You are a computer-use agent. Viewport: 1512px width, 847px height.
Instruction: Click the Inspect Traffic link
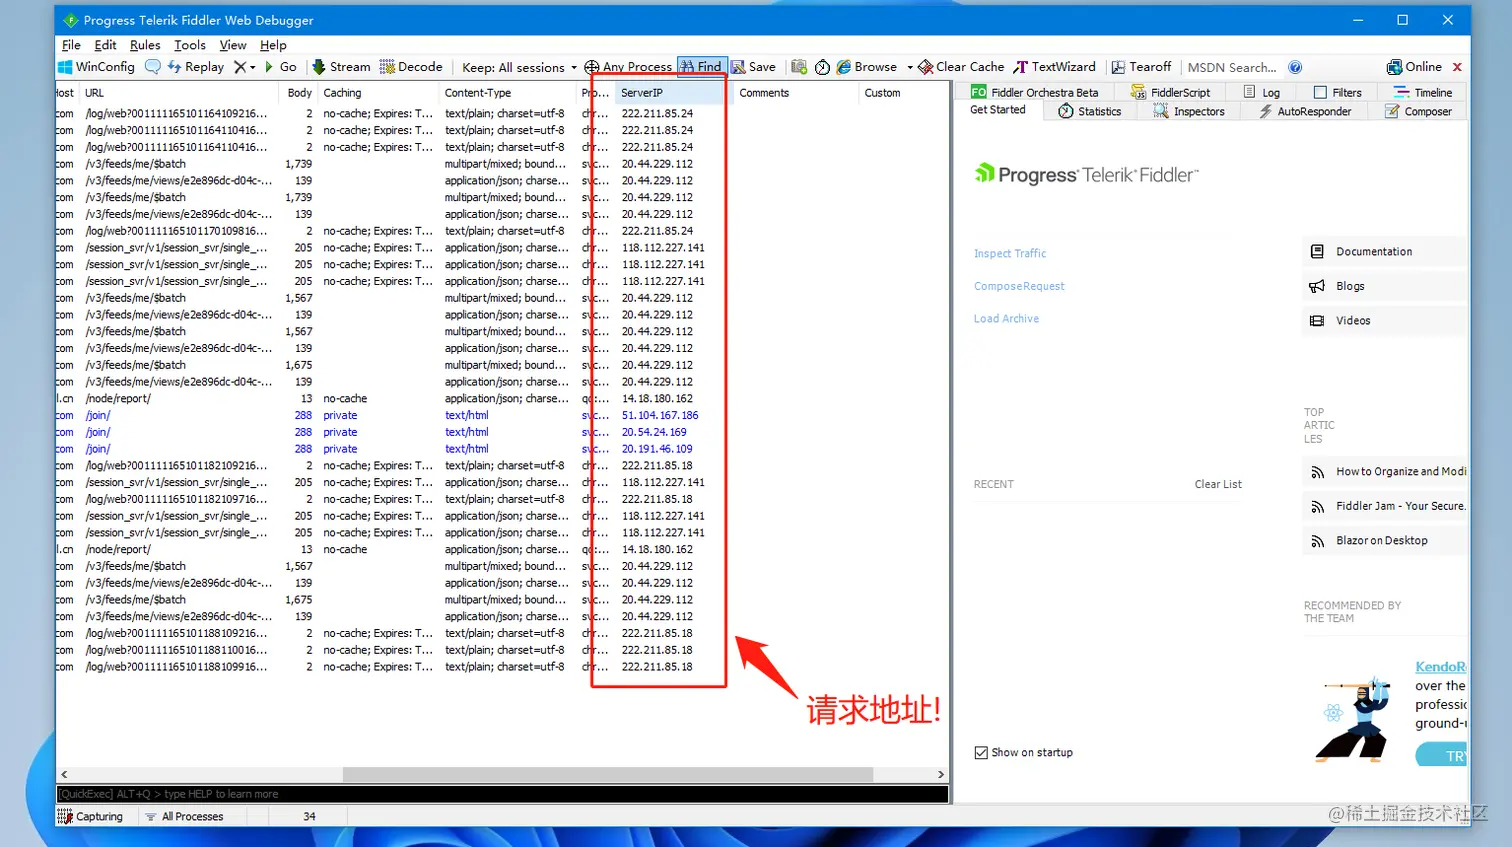point(1009,254)
